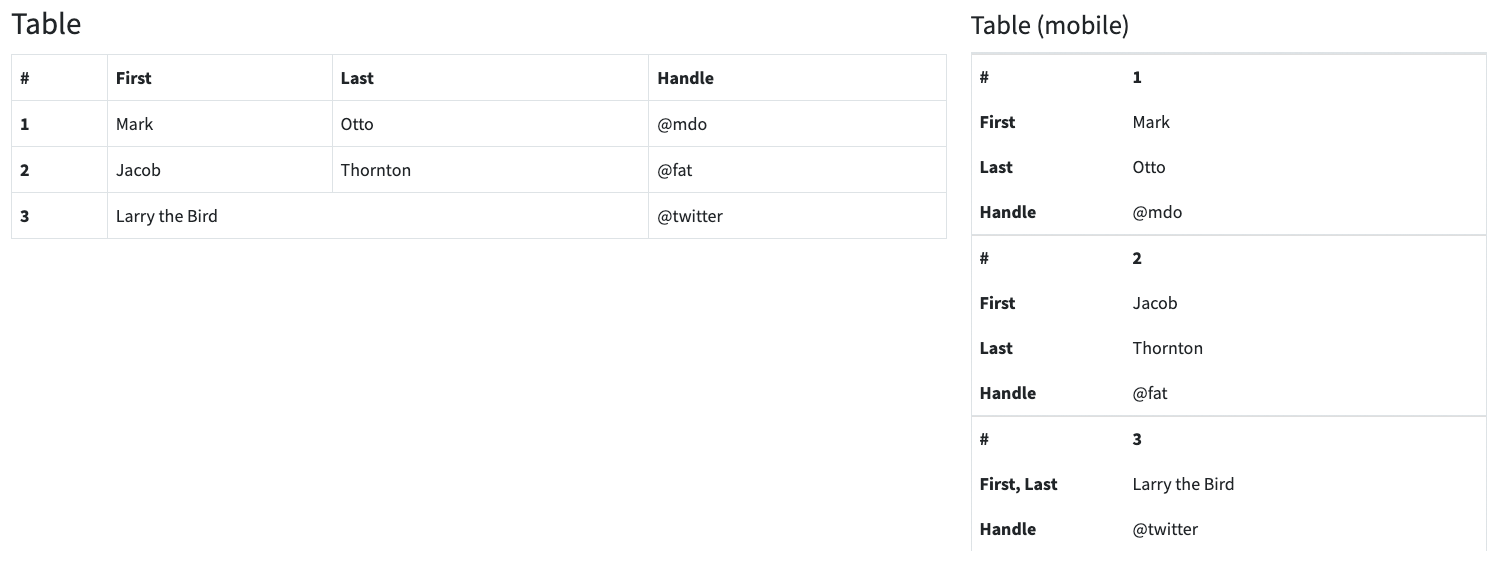1502x581 pixels.
Task: Click the 'Table' heading at top left
Action: [x=46, y=24]
